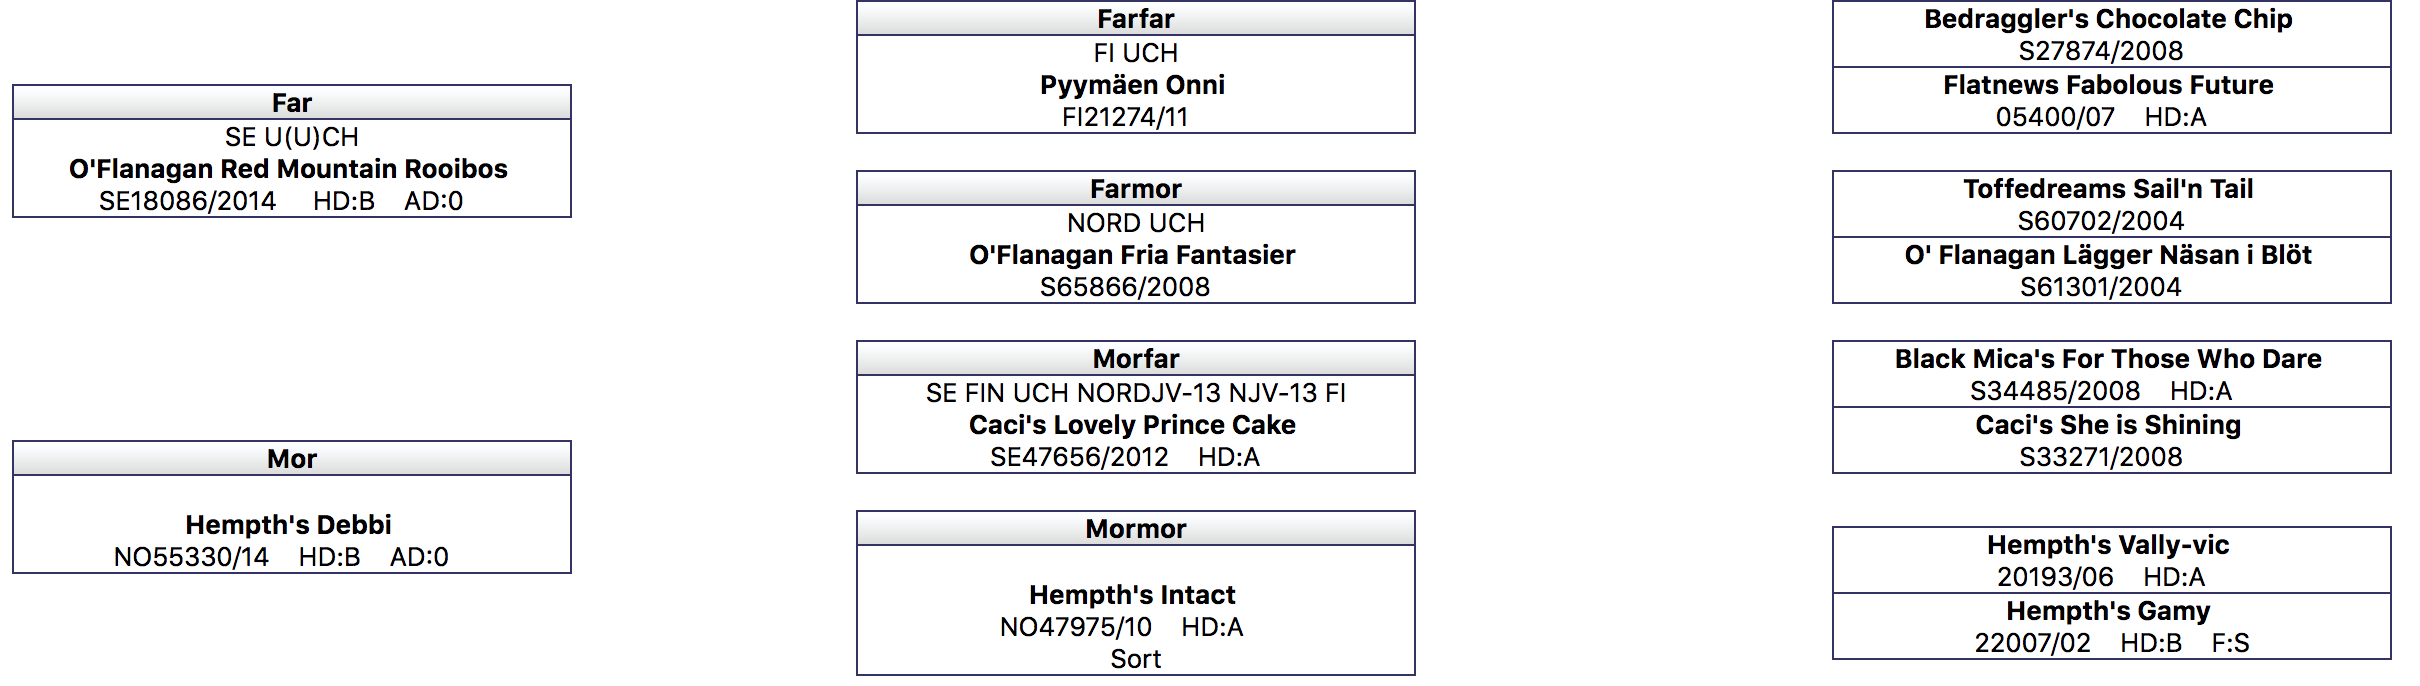The height and width of the screenshot is (686, 2420).
Task: Open Hempth's Gamy entry
Action: 2108,611
